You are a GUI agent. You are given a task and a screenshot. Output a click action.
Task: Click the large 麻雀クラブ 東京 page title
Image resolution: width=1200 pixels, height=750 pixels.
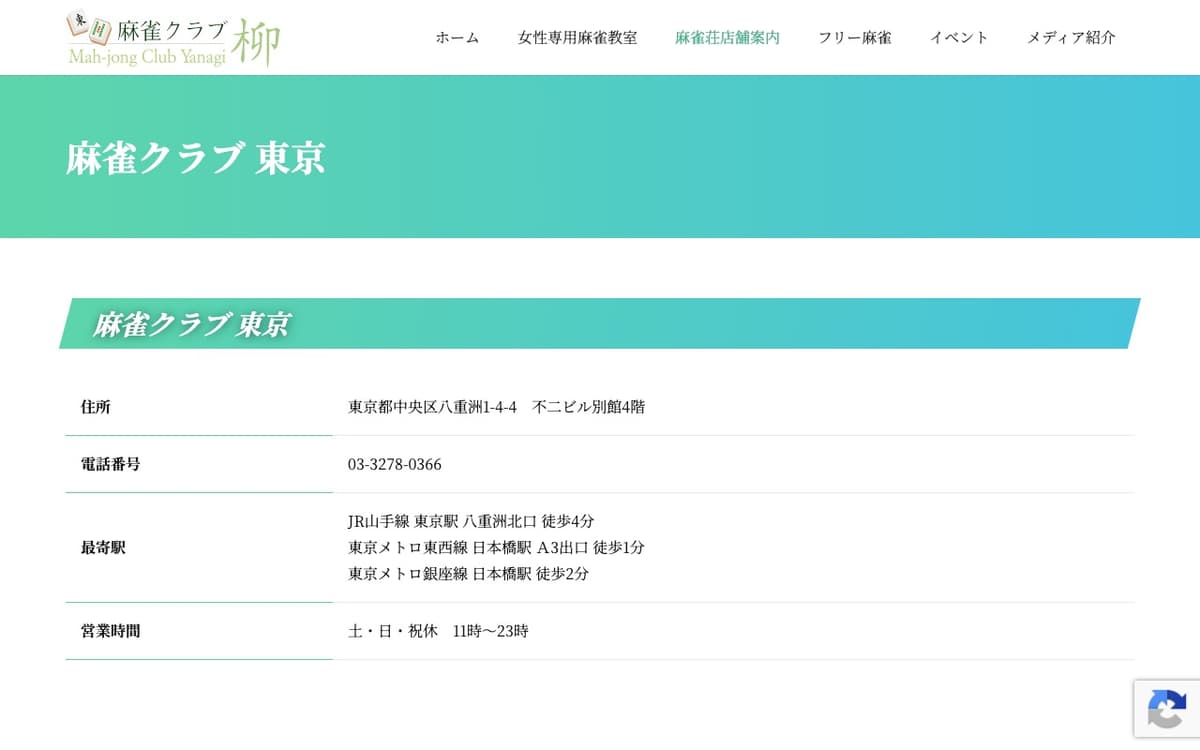point(196,158)
